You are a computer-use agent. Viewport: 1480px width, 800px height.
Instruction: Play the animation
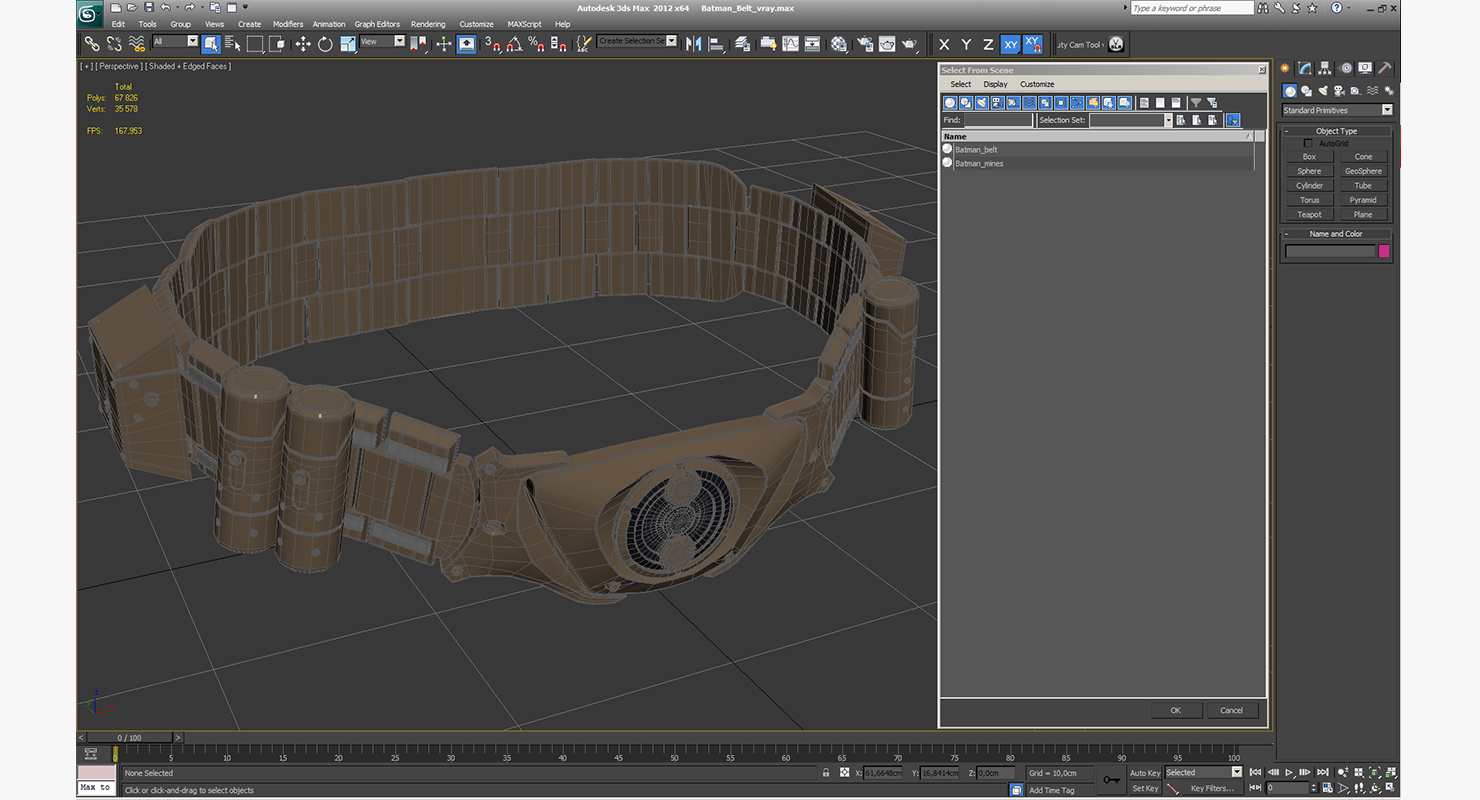coord(1290,772)
